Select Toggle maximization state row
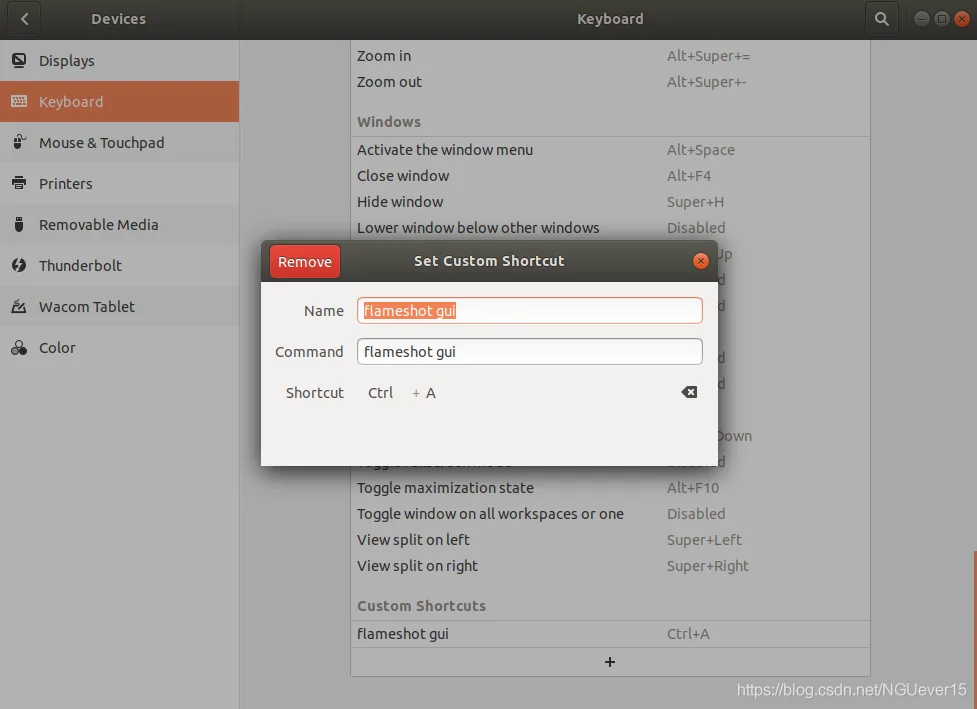The image size is (977, 709). coord(610,488)
